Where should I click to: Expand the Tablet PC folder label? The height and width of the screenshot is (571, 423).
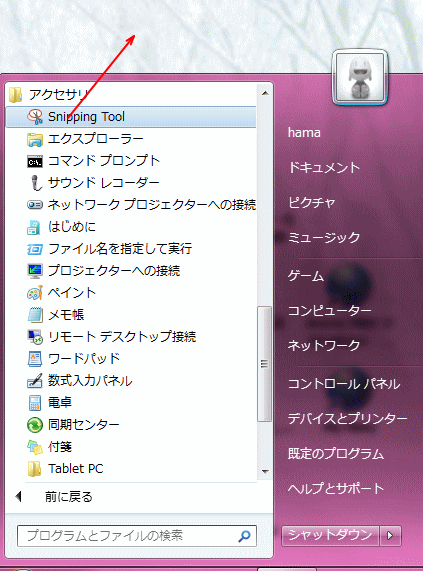76,469
